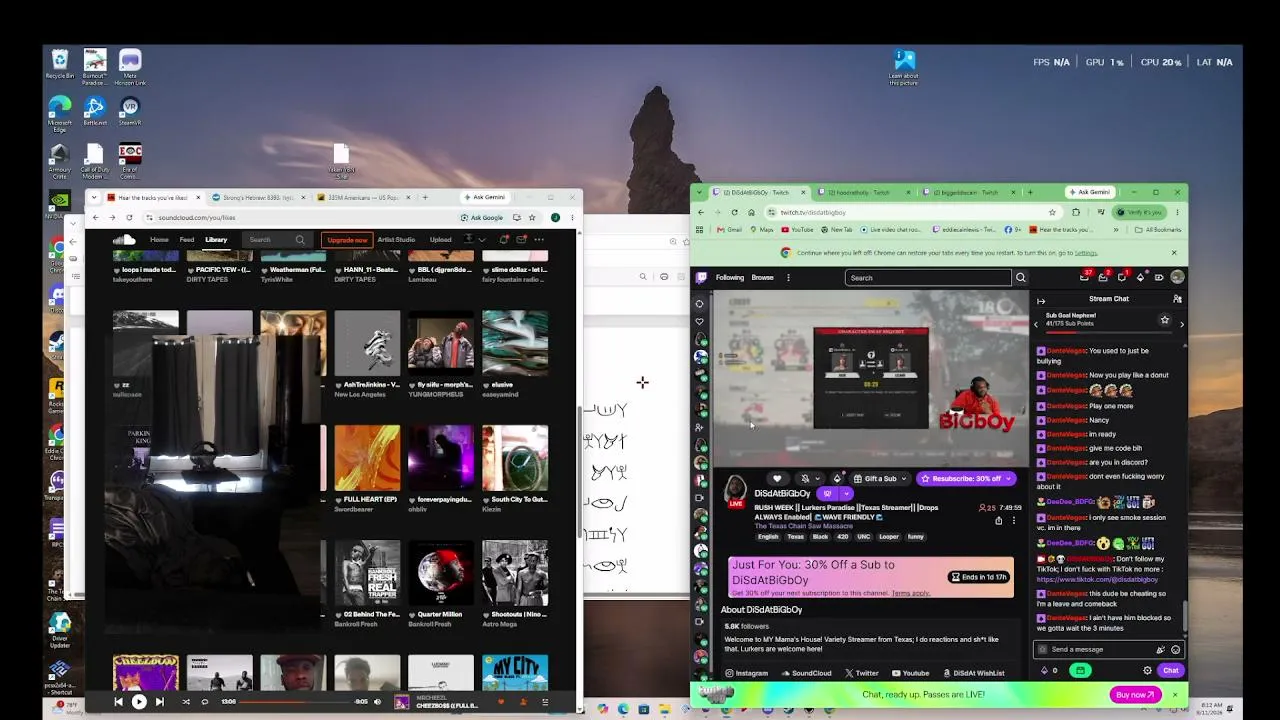Open Microsoft Edge desktop shortcut

pyautogui.click(x=60, y=112)
